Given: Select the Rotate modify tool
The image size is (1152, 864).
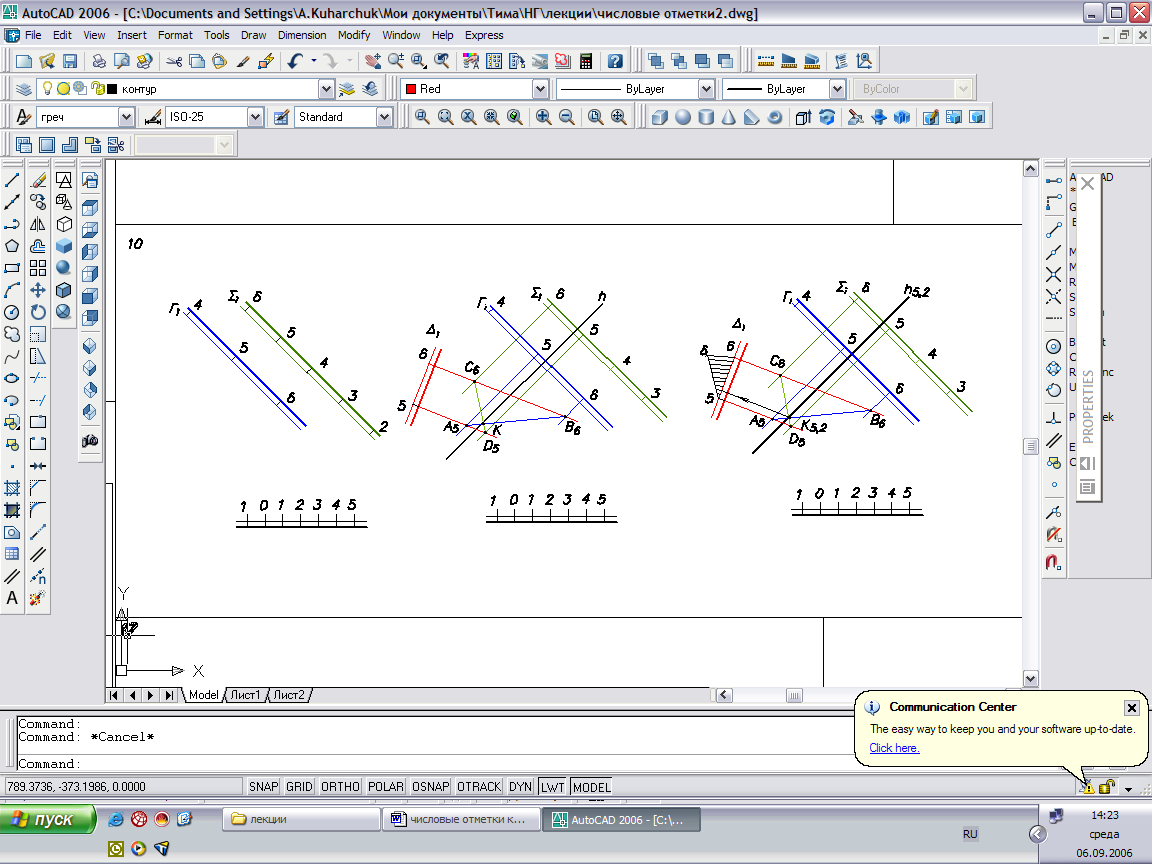Looking at the screenshot, I should click(38, 312).
